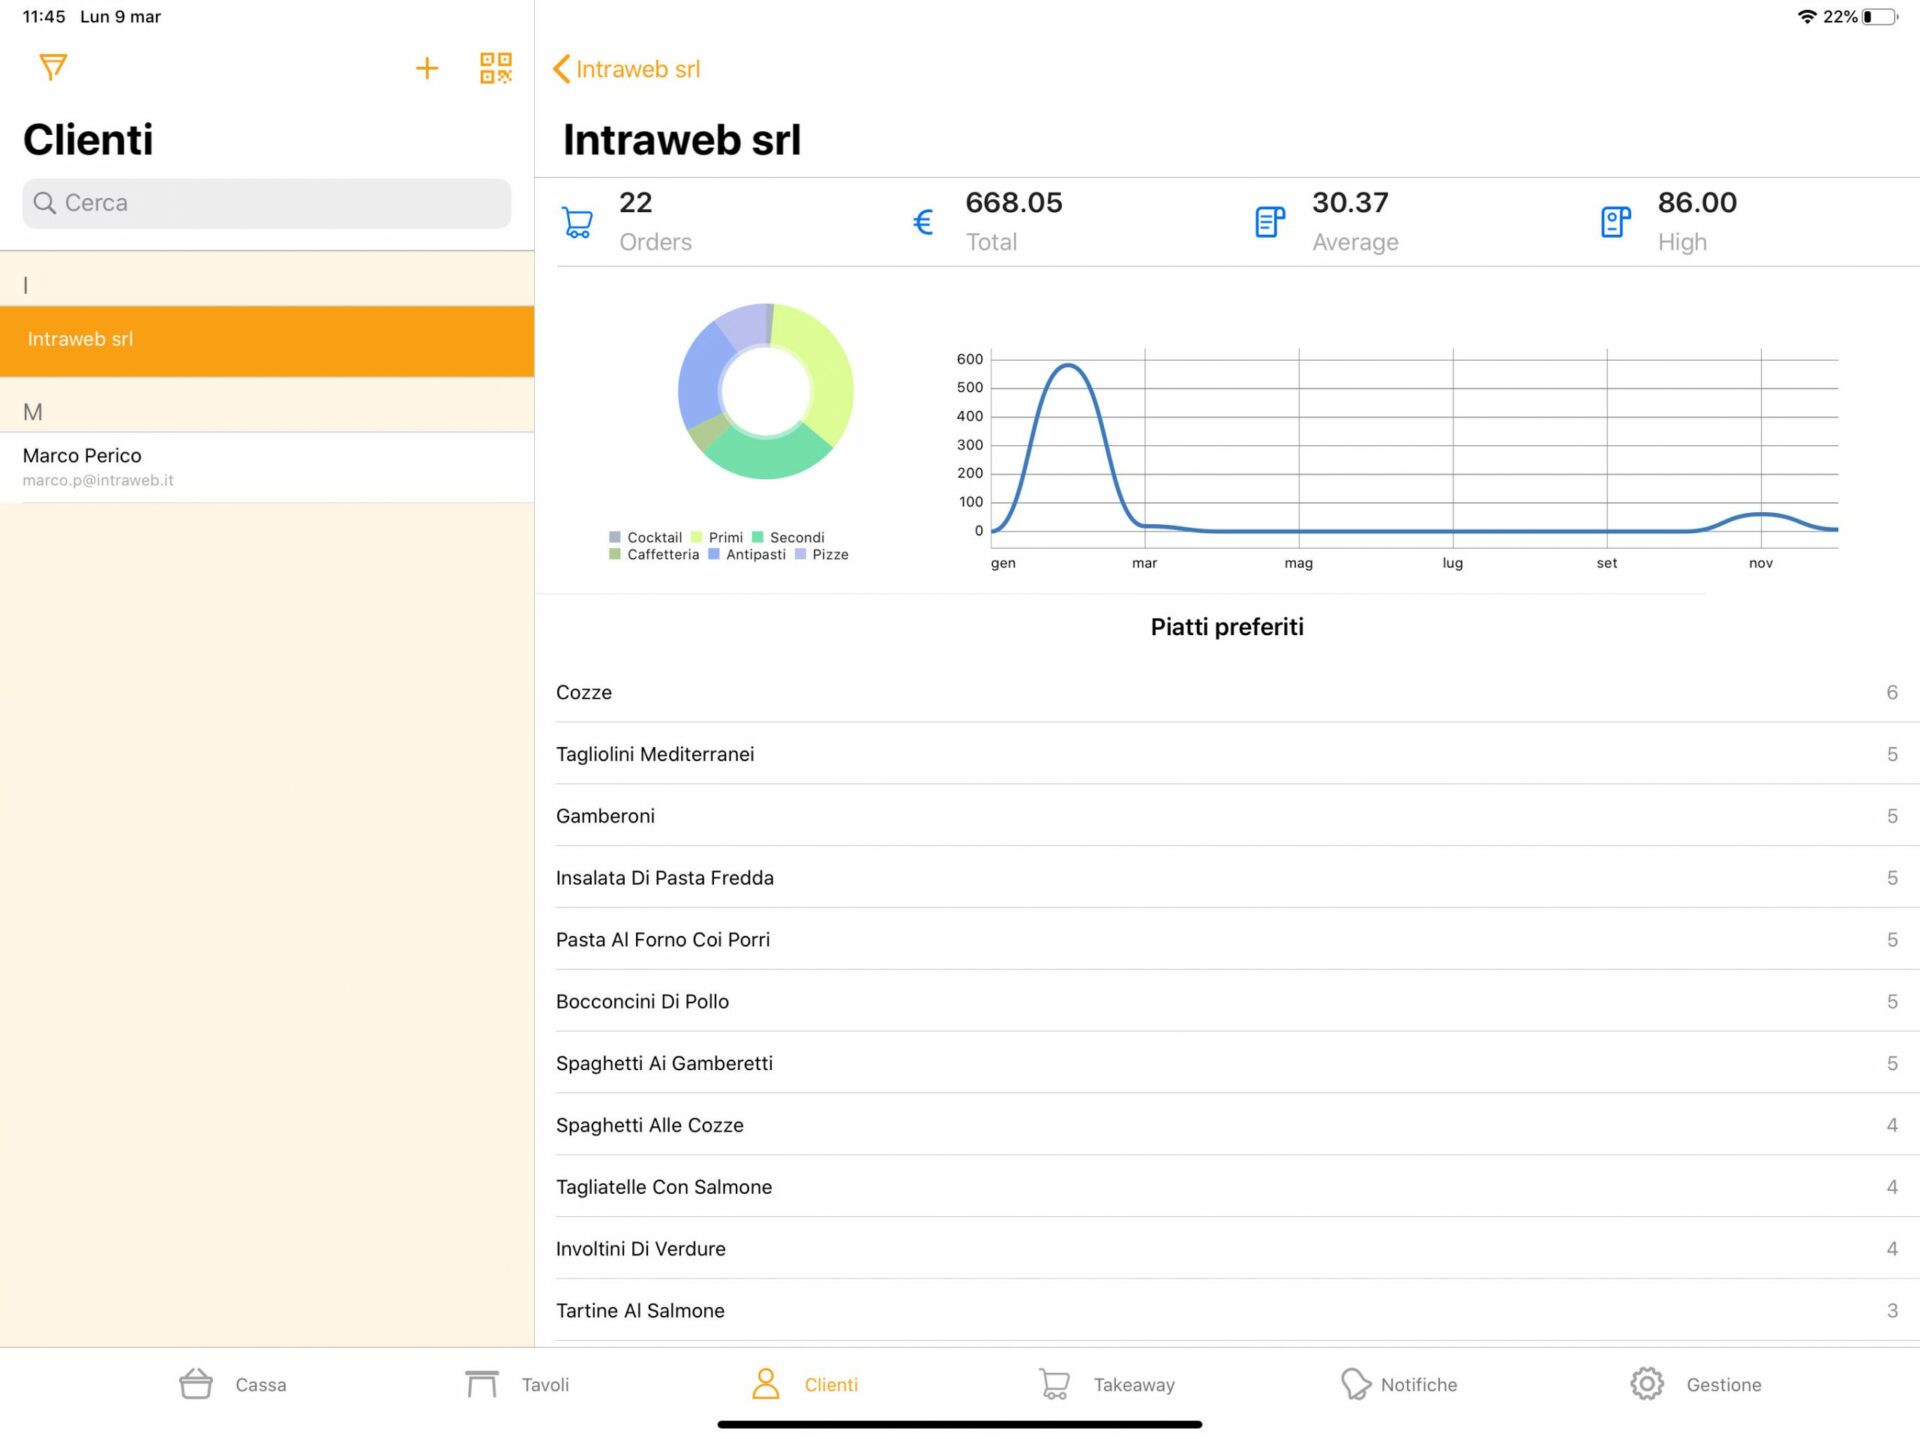Click the euro Total icon
This screenshot has height=1439, width=1920.
click(x=923, y=222)
